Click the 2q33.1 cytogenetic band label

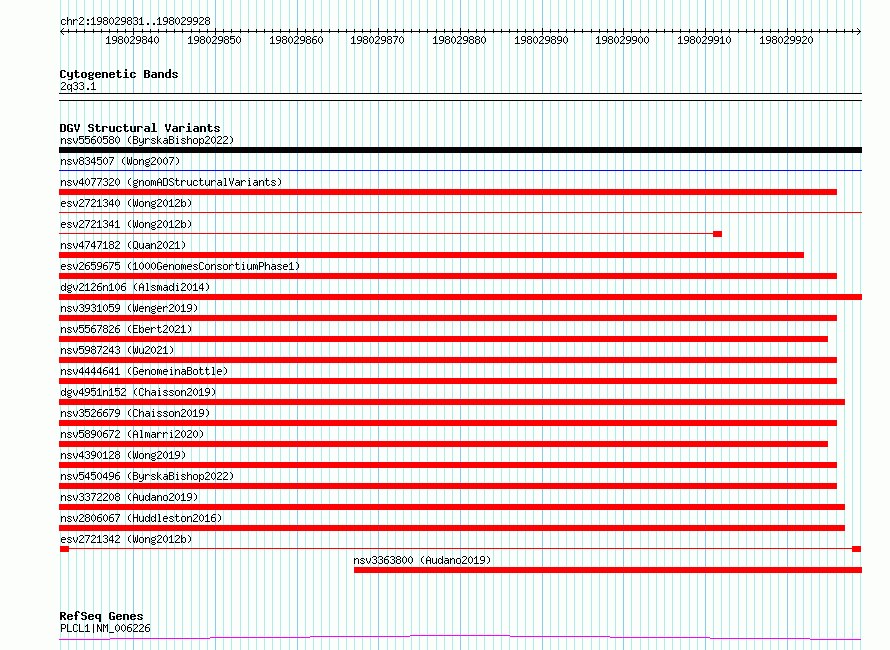coord(78,86)
